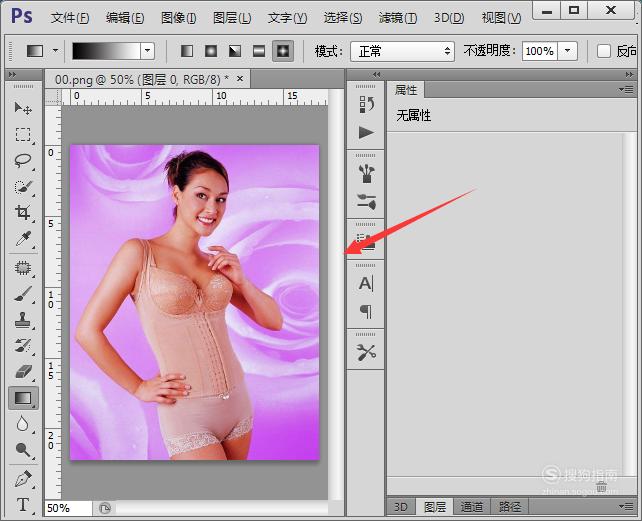Open the 选择(S) menu
The width and height of the screenshot is (642, 521).
click(343, 18)
